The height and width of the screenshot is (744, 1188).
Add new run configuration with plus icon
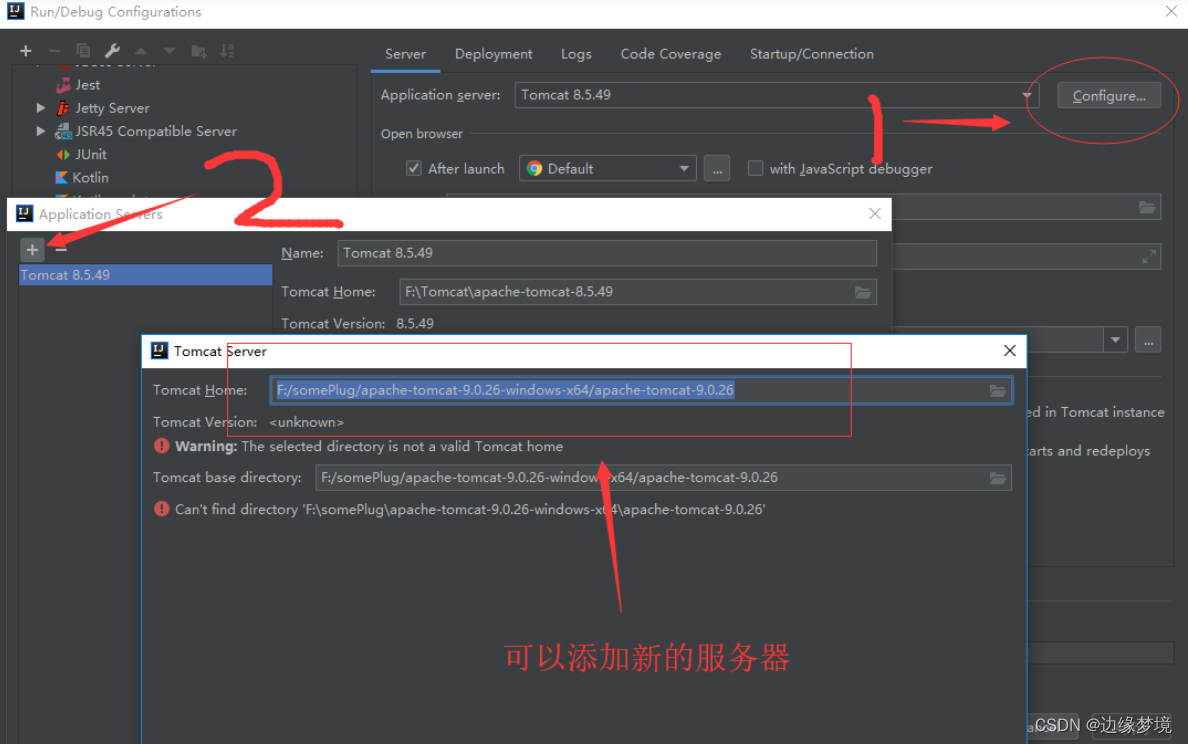point(26,51)
